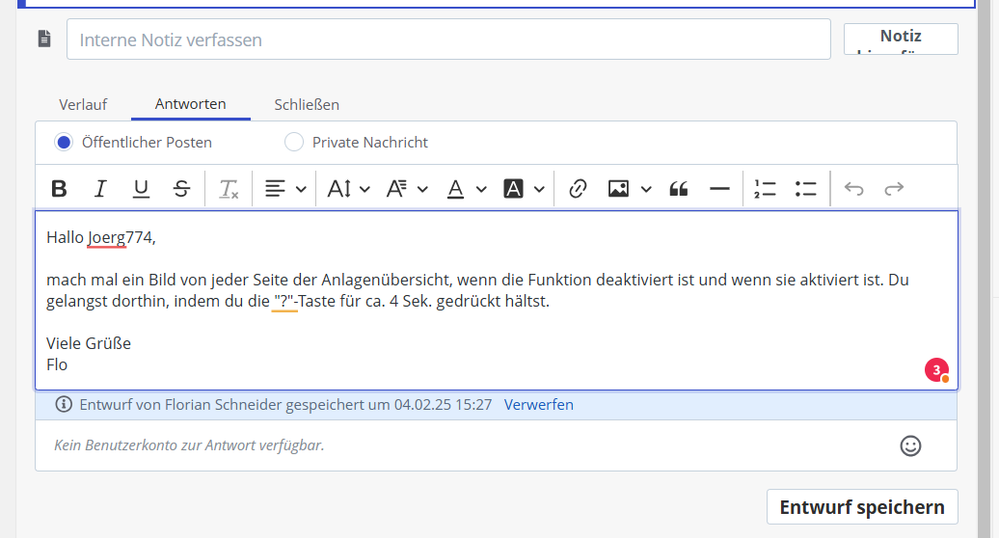
Task: Select the Private Nachricht radio option
Action: pos(294,142)
